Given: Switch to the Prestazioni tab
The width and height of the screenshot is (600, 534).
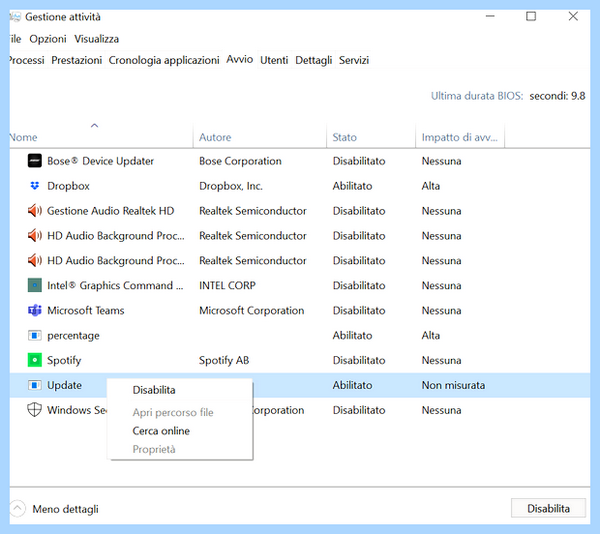Looking at the screenshot, I should 77,60.
